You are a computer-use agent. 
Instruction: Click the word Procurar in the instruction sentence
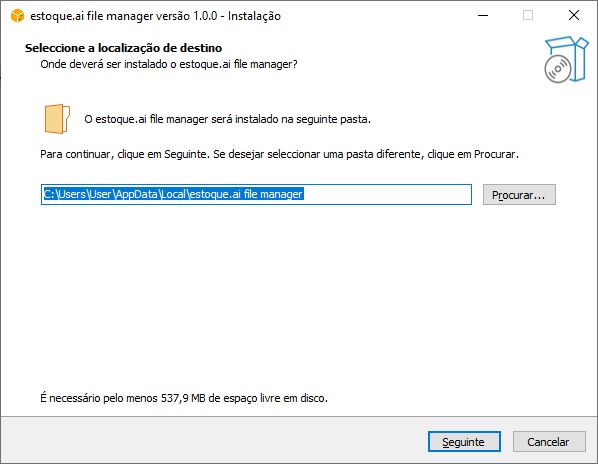tap(495, 154)
